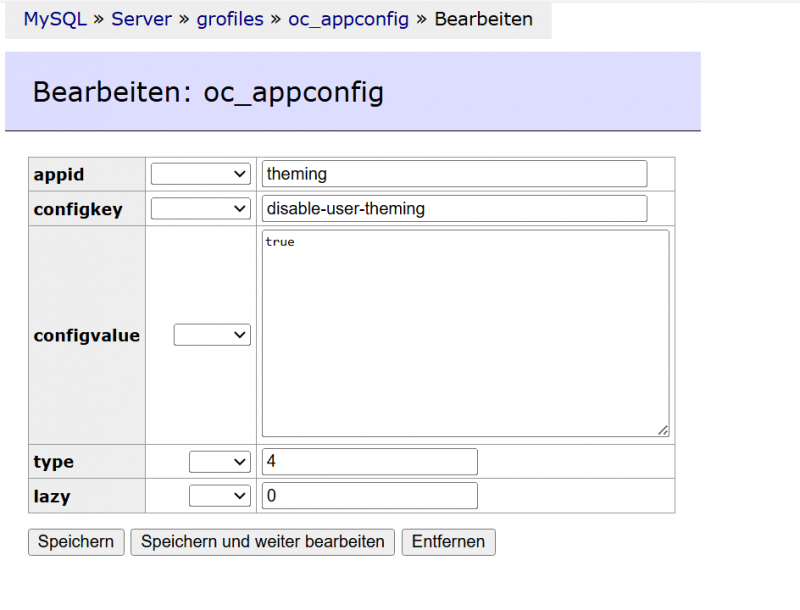The width and height of the screenshot is (800, 610).
Task: Focus the configkey field with disable-user-theming
Action: [454, 209]
